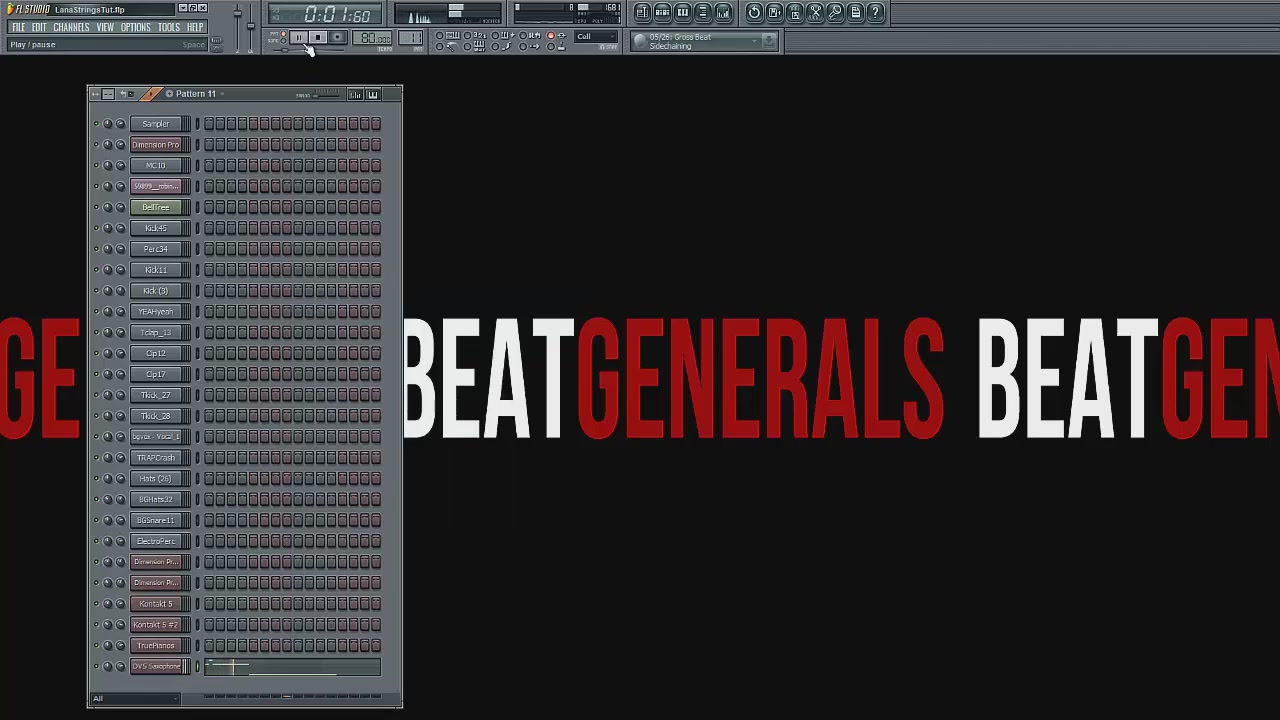Open the TOOLS menu

coord(169,27)
